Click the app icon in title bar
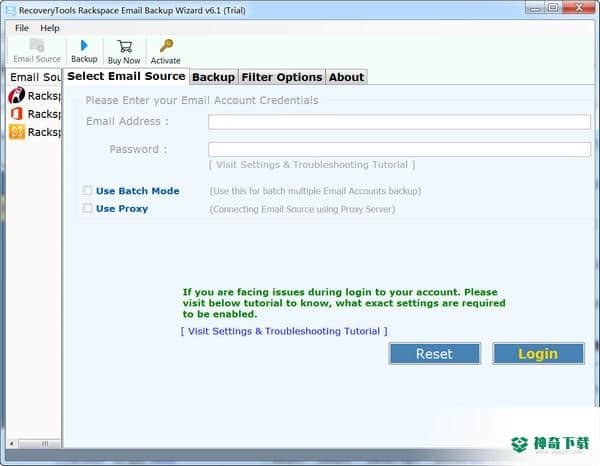 10,10
